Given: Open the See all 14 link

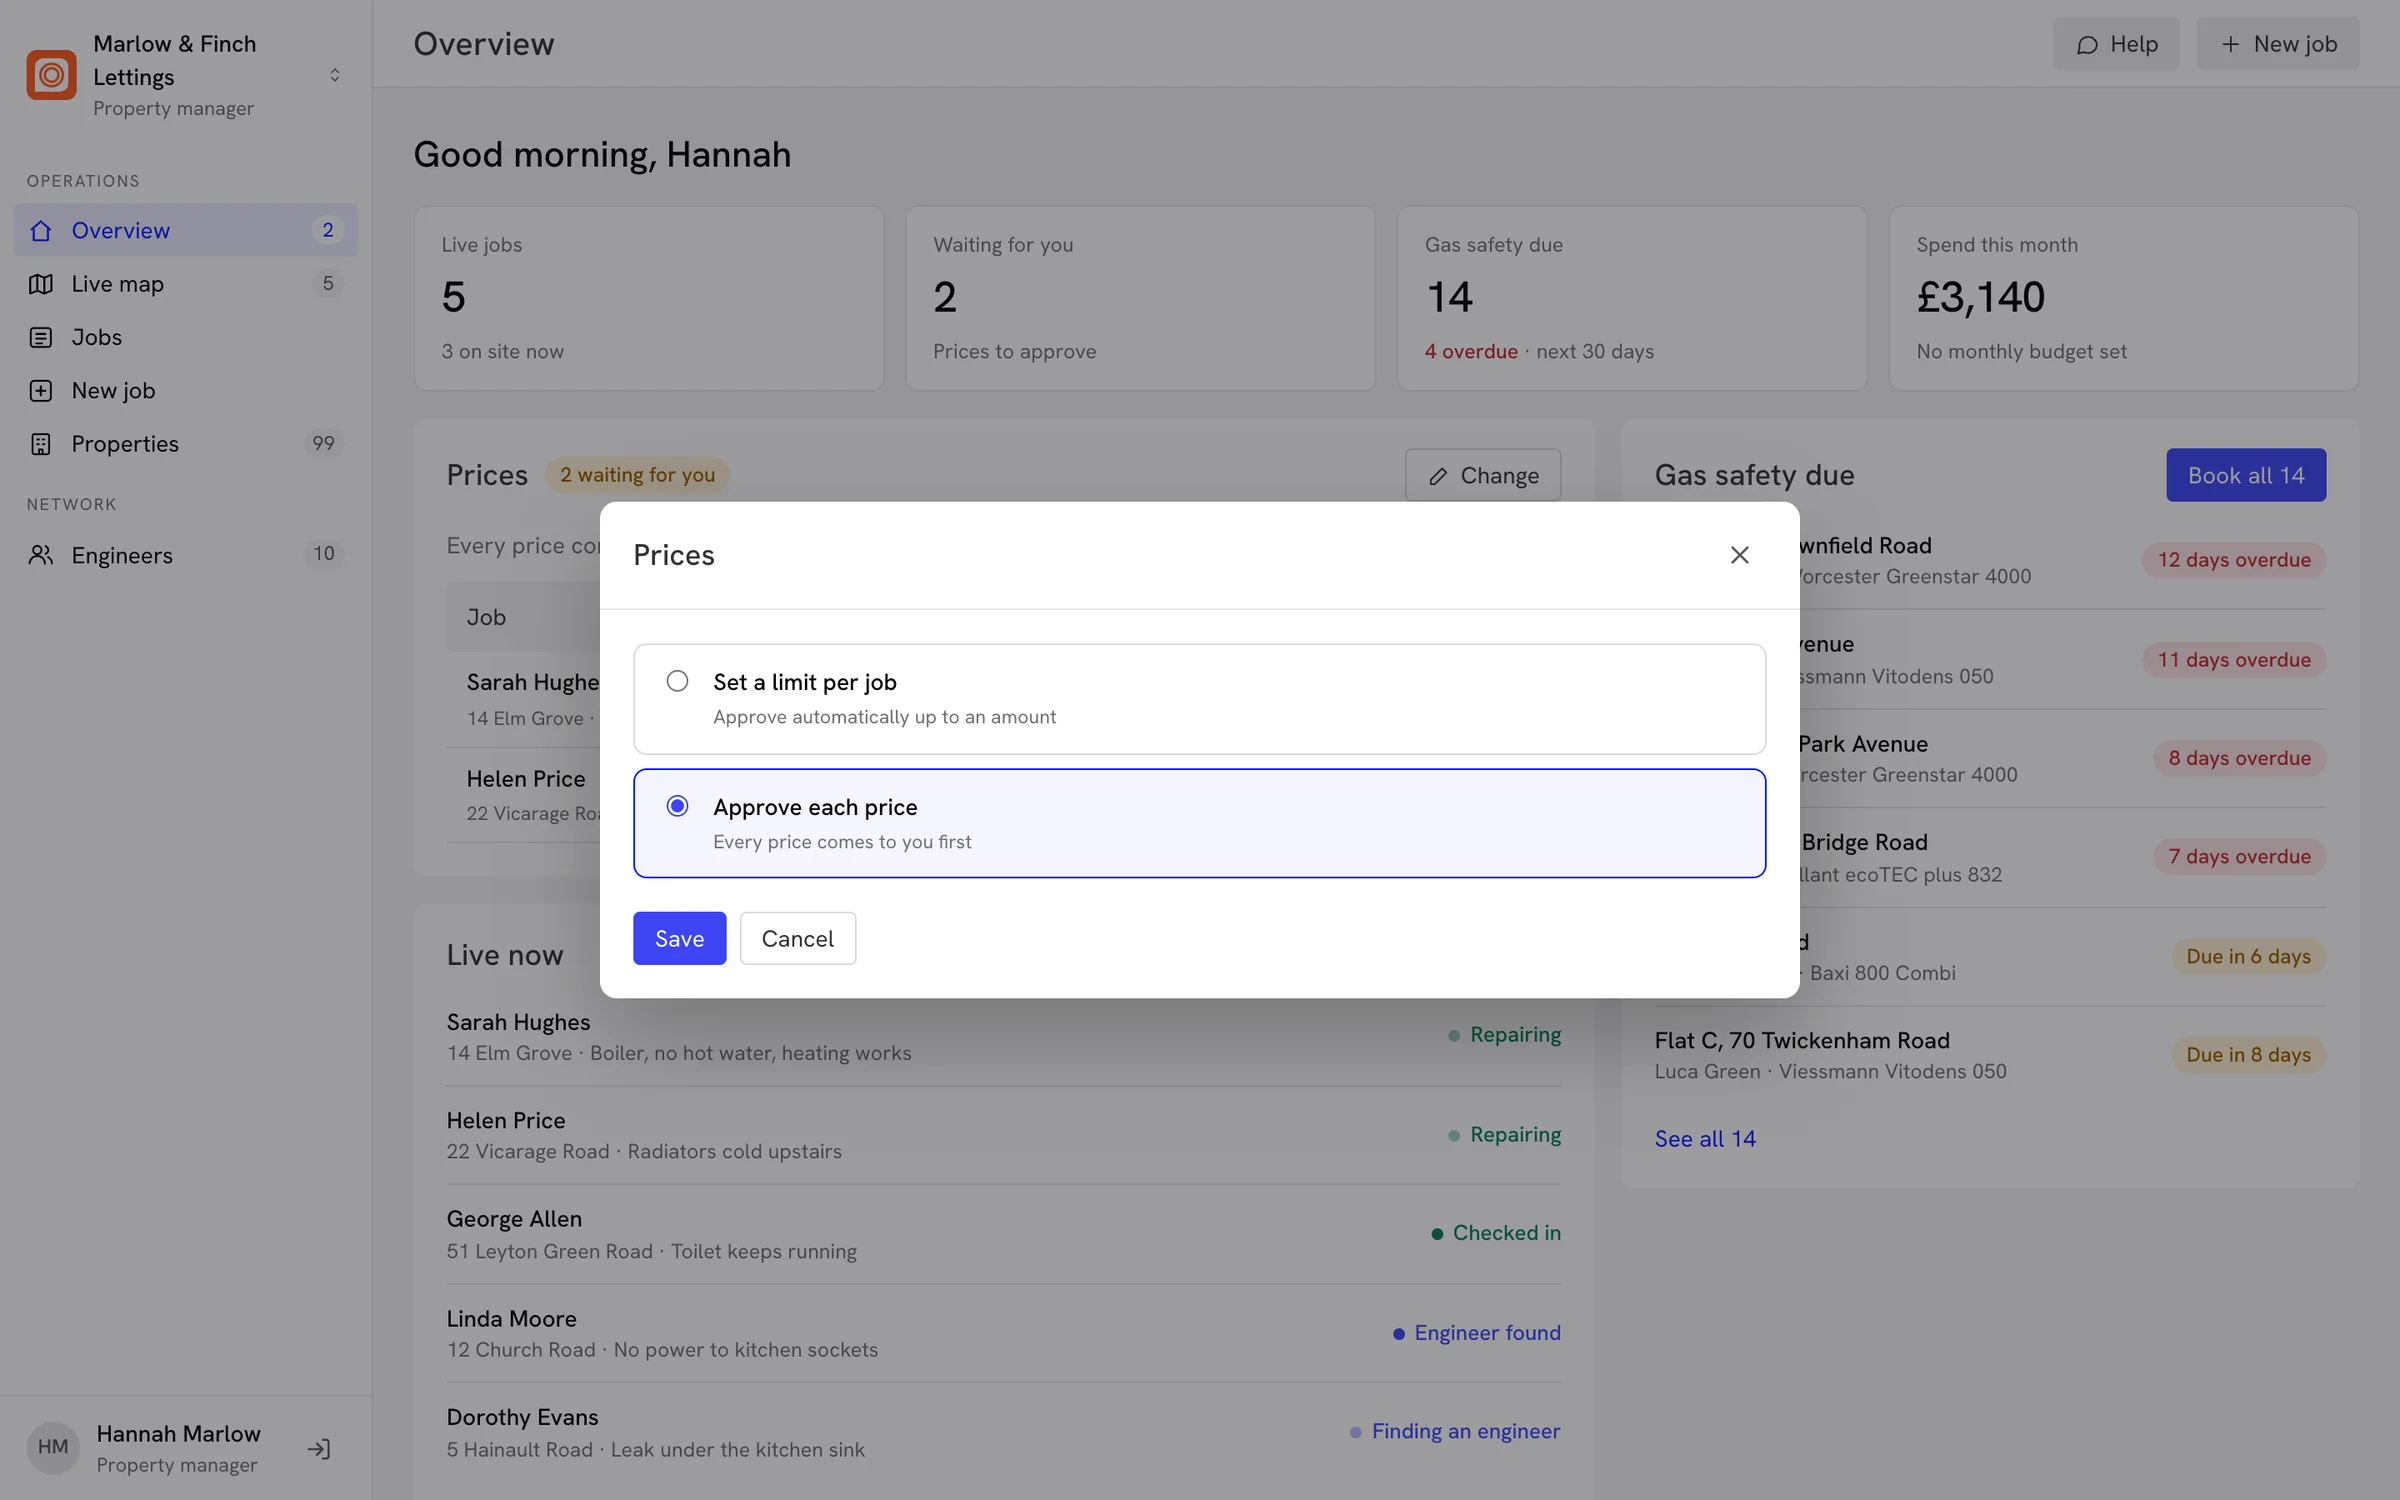Looking at the screenshot, I should pos(1705,1138).
